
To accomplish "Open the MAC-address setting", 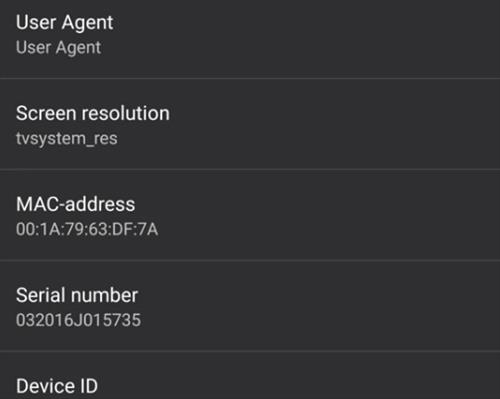I will pyautogui.click(x=250, y=215).
